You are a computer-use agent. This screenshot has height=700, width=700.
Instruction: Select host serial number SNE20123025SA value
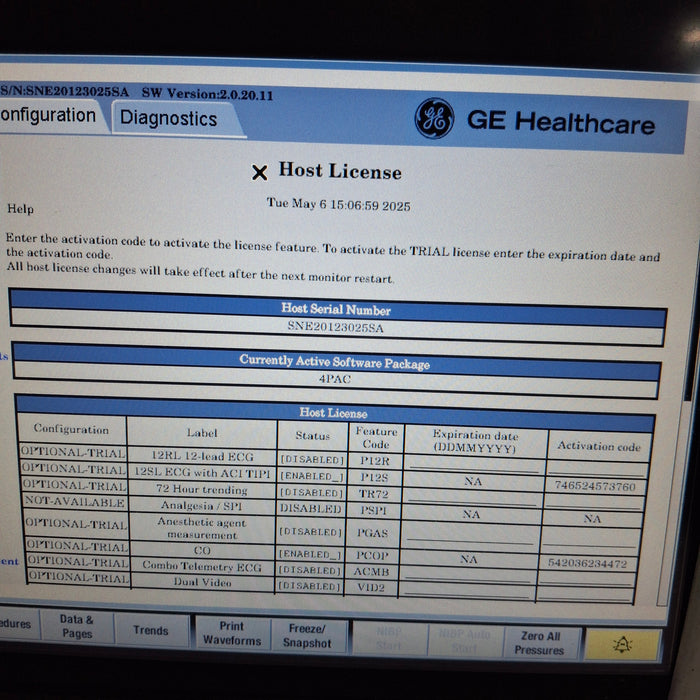pos(335,327)
